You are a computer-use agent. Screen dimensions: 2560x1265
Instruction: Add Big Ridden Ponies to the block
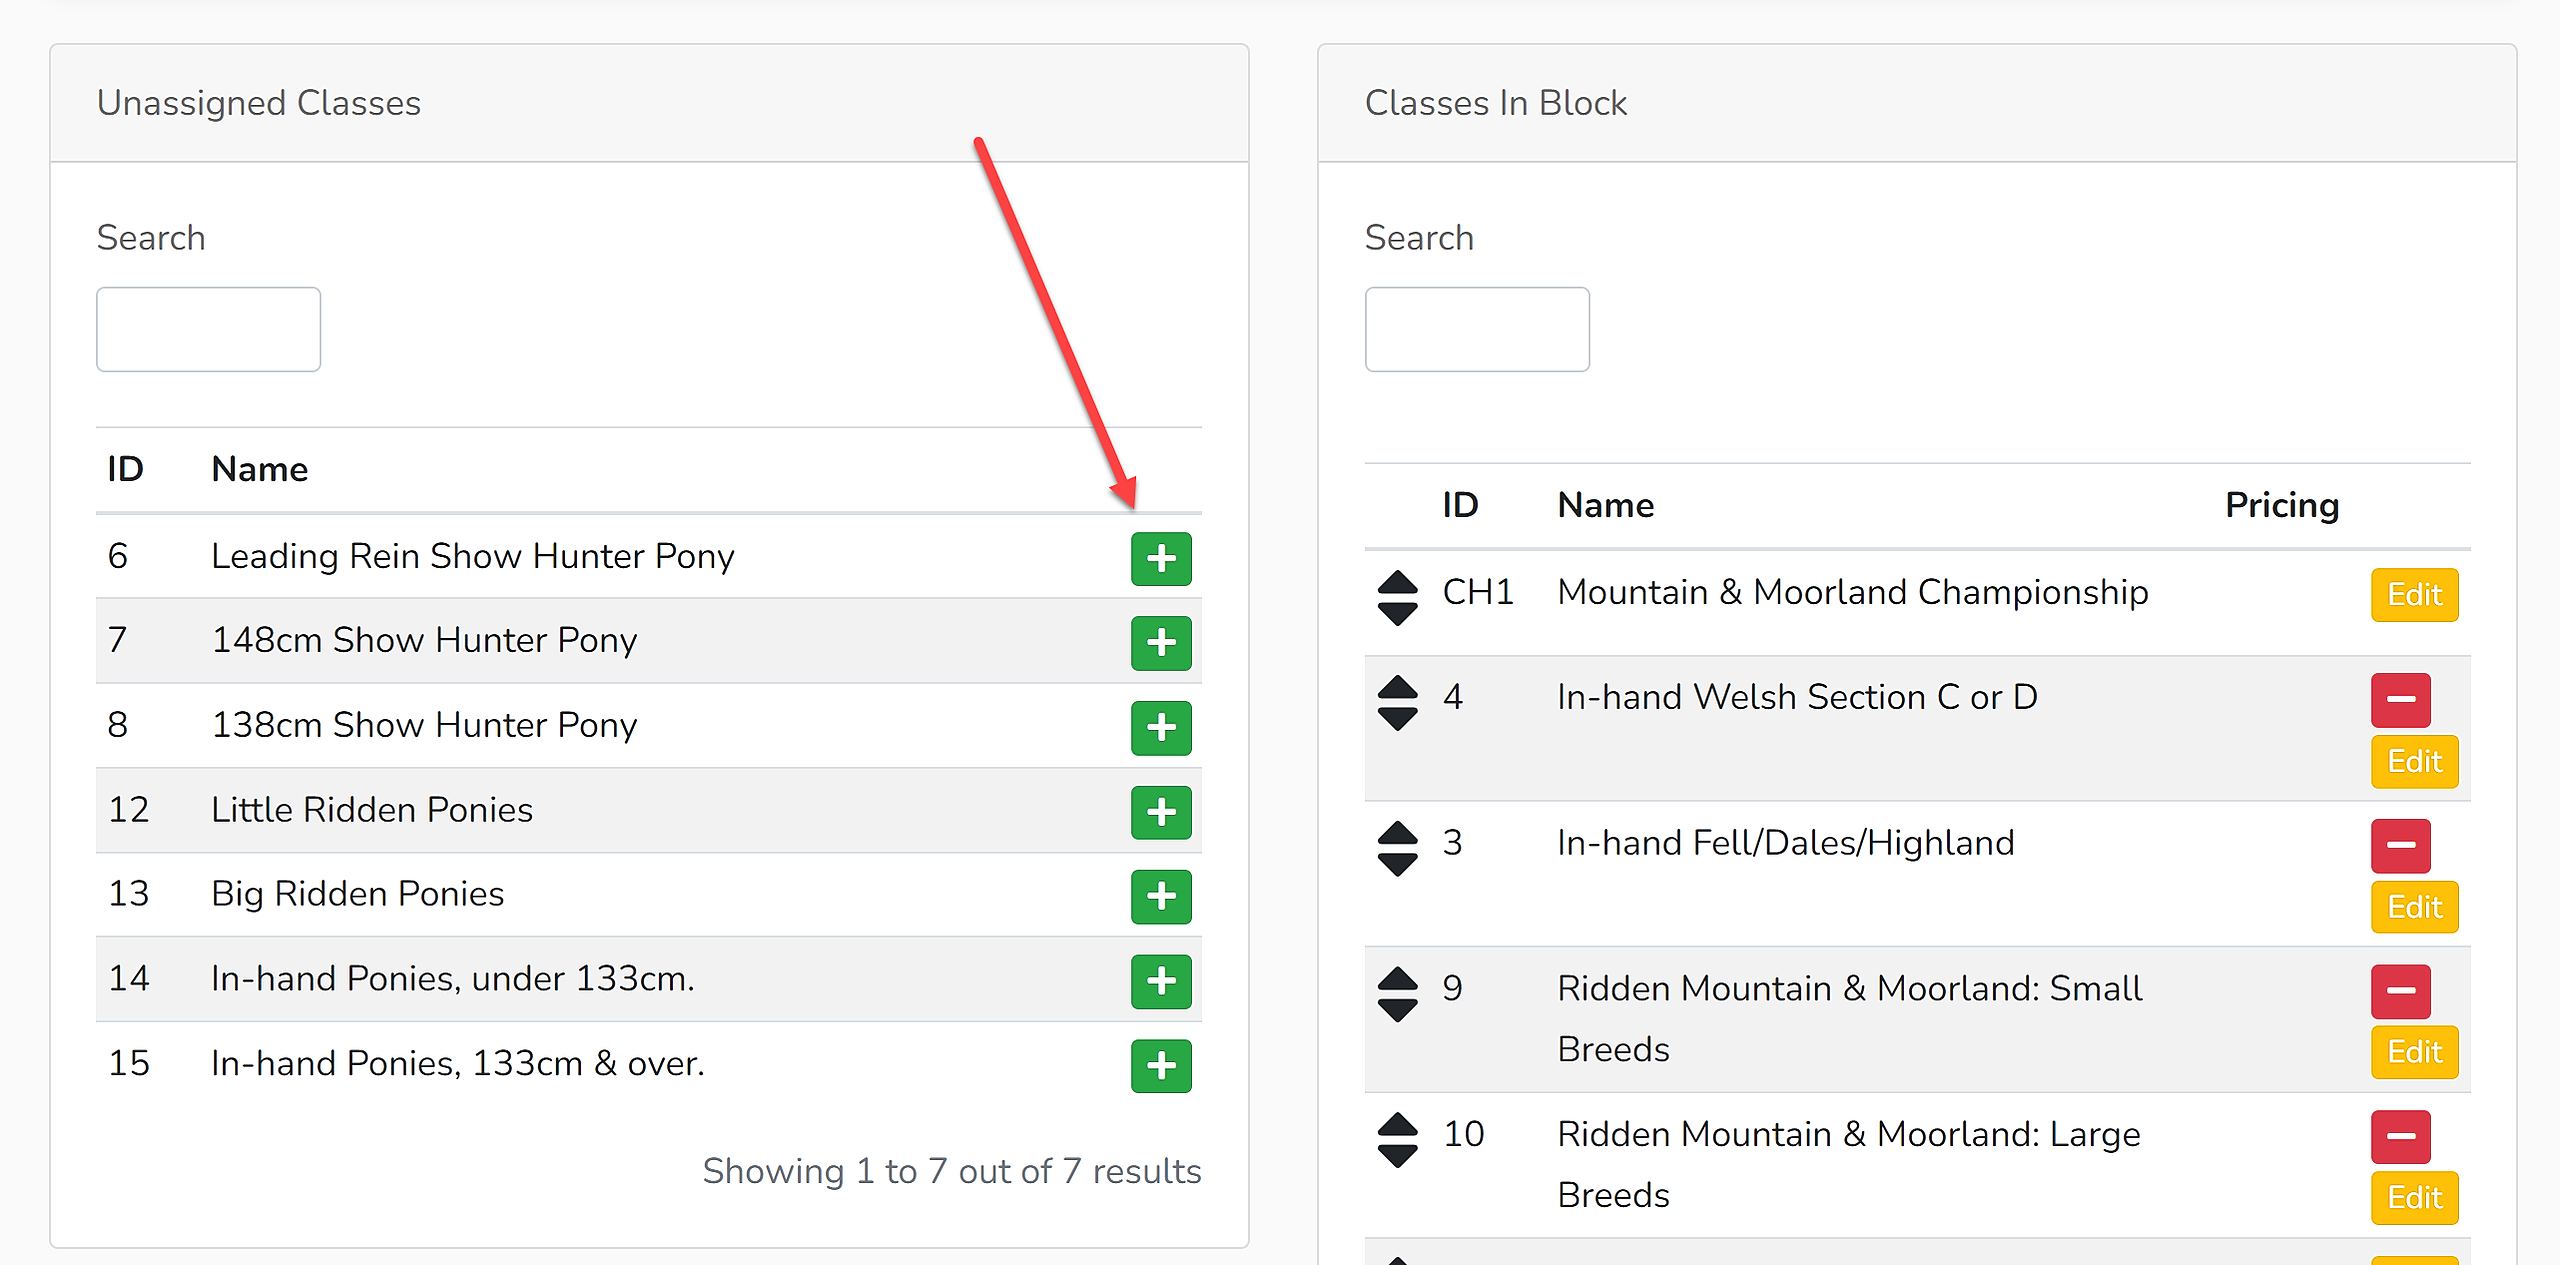[x=1161, y=896]
